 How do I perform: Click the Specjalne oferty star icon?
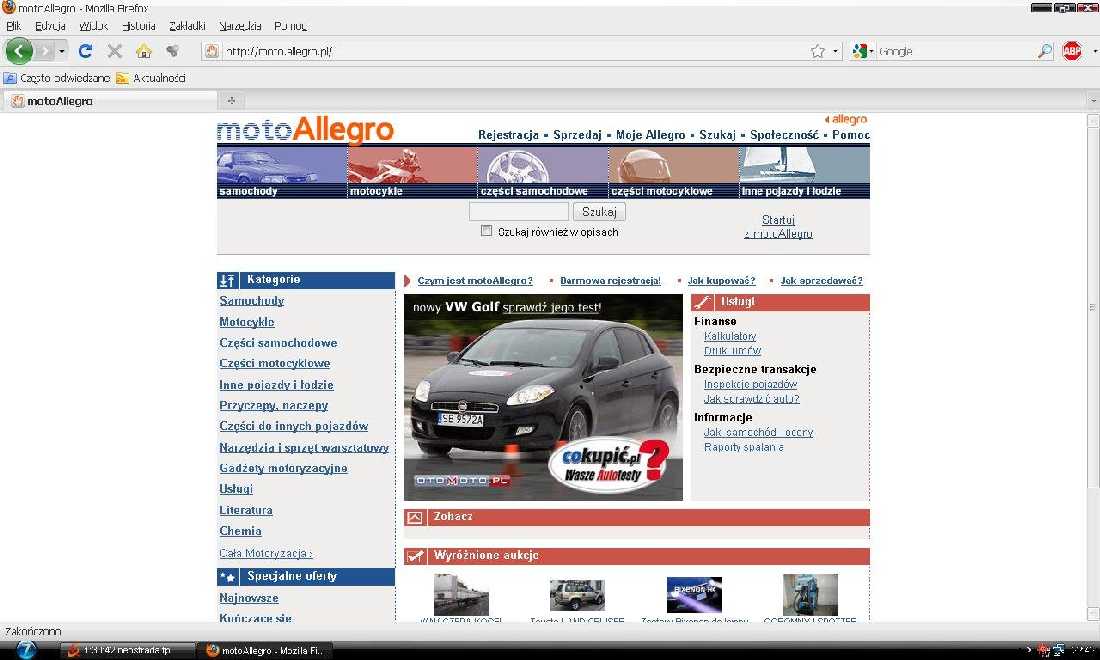(227, 577)
